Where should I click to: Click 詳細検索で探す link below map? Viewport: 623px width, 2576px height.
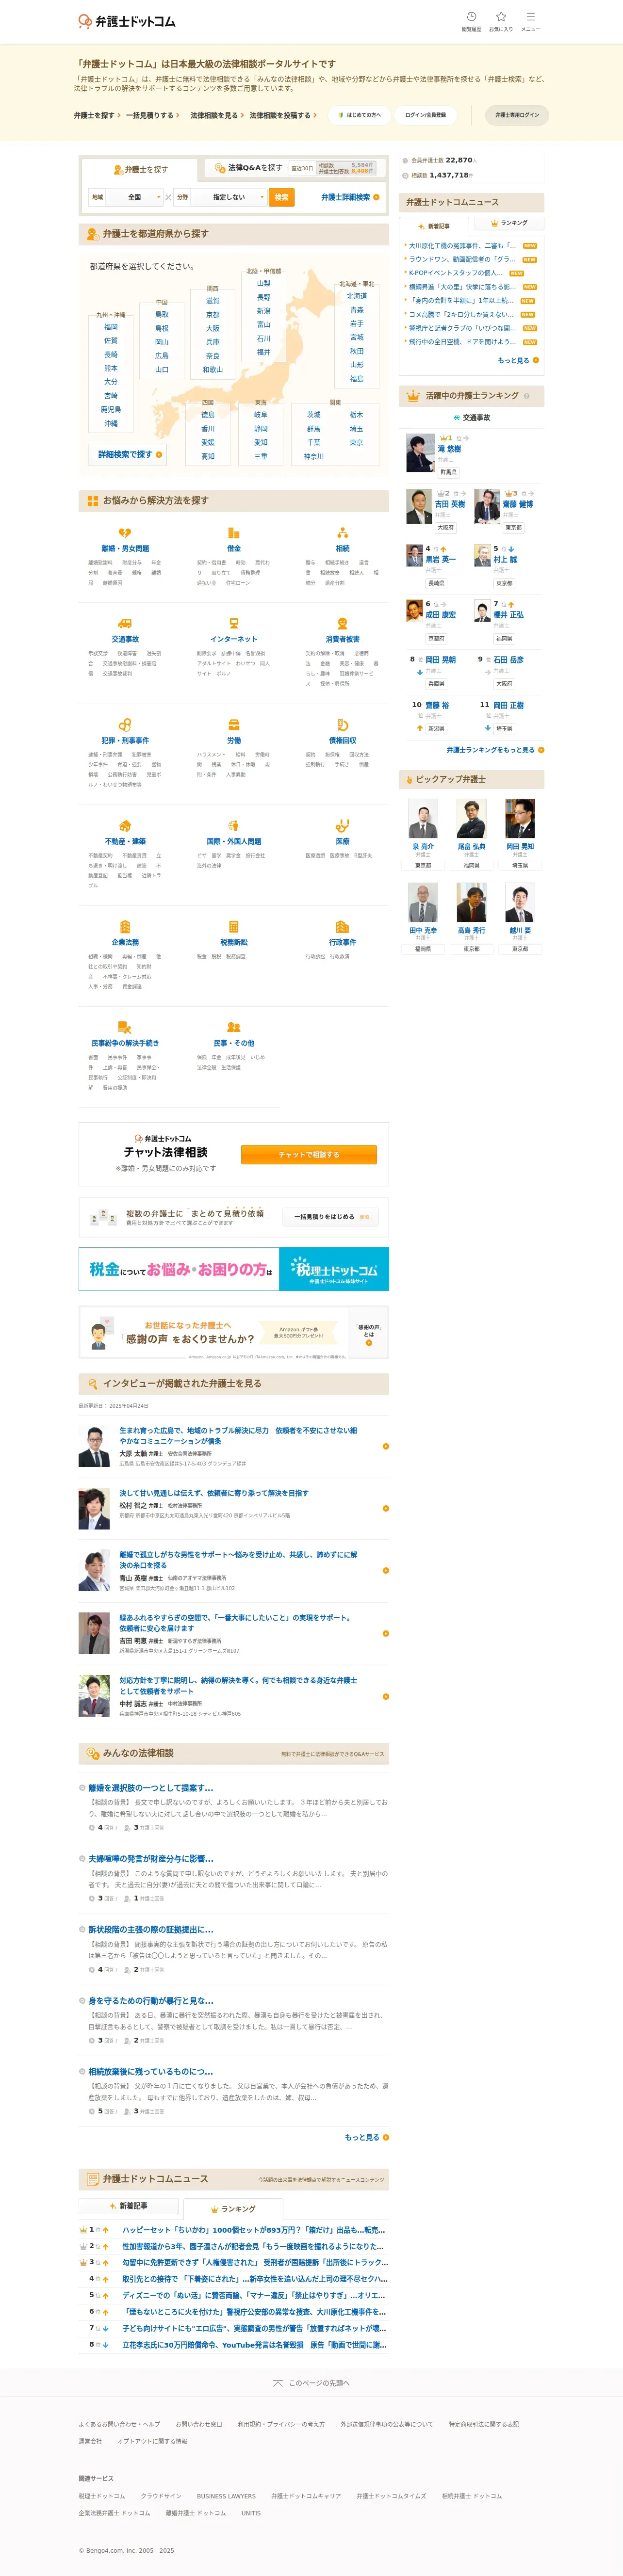[x=129, y=454]
